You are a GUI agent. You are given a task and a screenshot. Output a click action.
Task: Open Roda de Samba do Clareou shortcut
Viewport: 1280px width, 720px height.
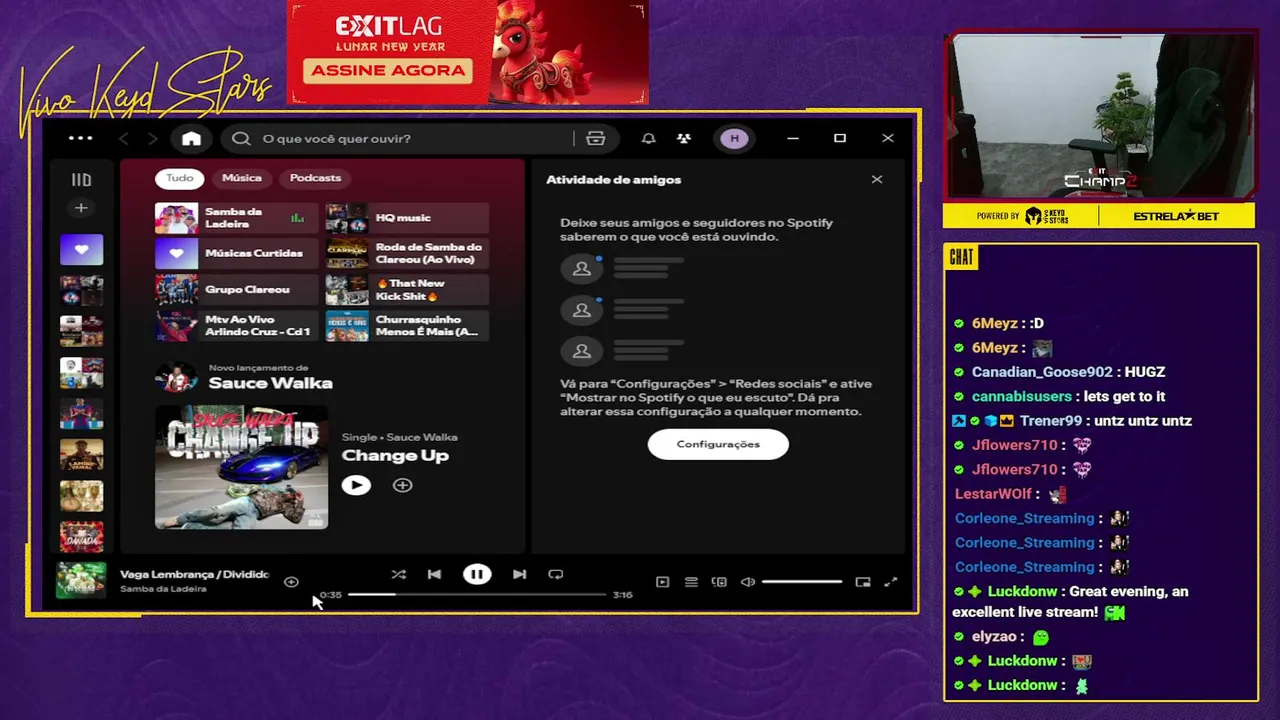(x=407, y=254)
